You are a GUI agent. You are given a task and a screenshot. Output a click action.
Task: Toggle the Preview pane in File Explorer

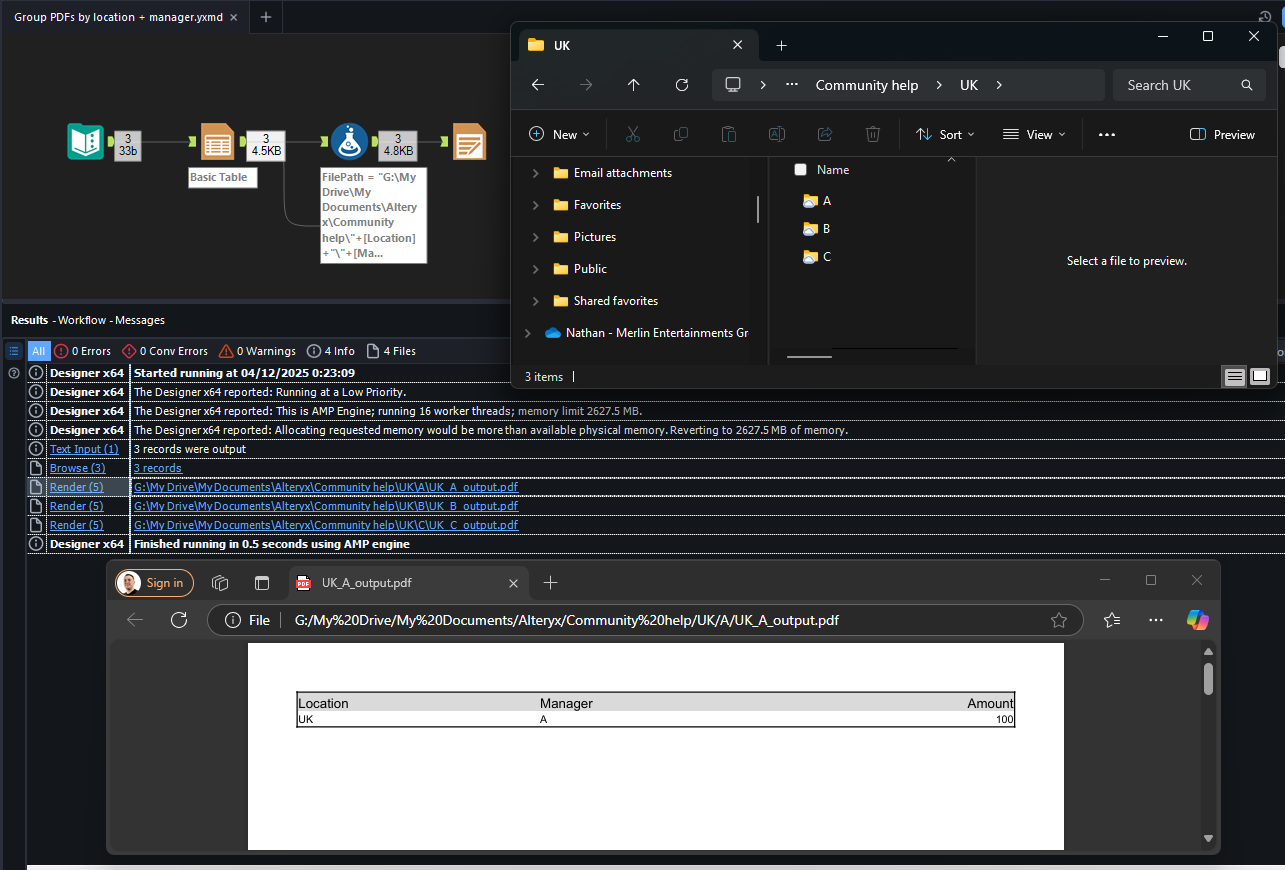pyautogui.click(x=1221, y=134)
